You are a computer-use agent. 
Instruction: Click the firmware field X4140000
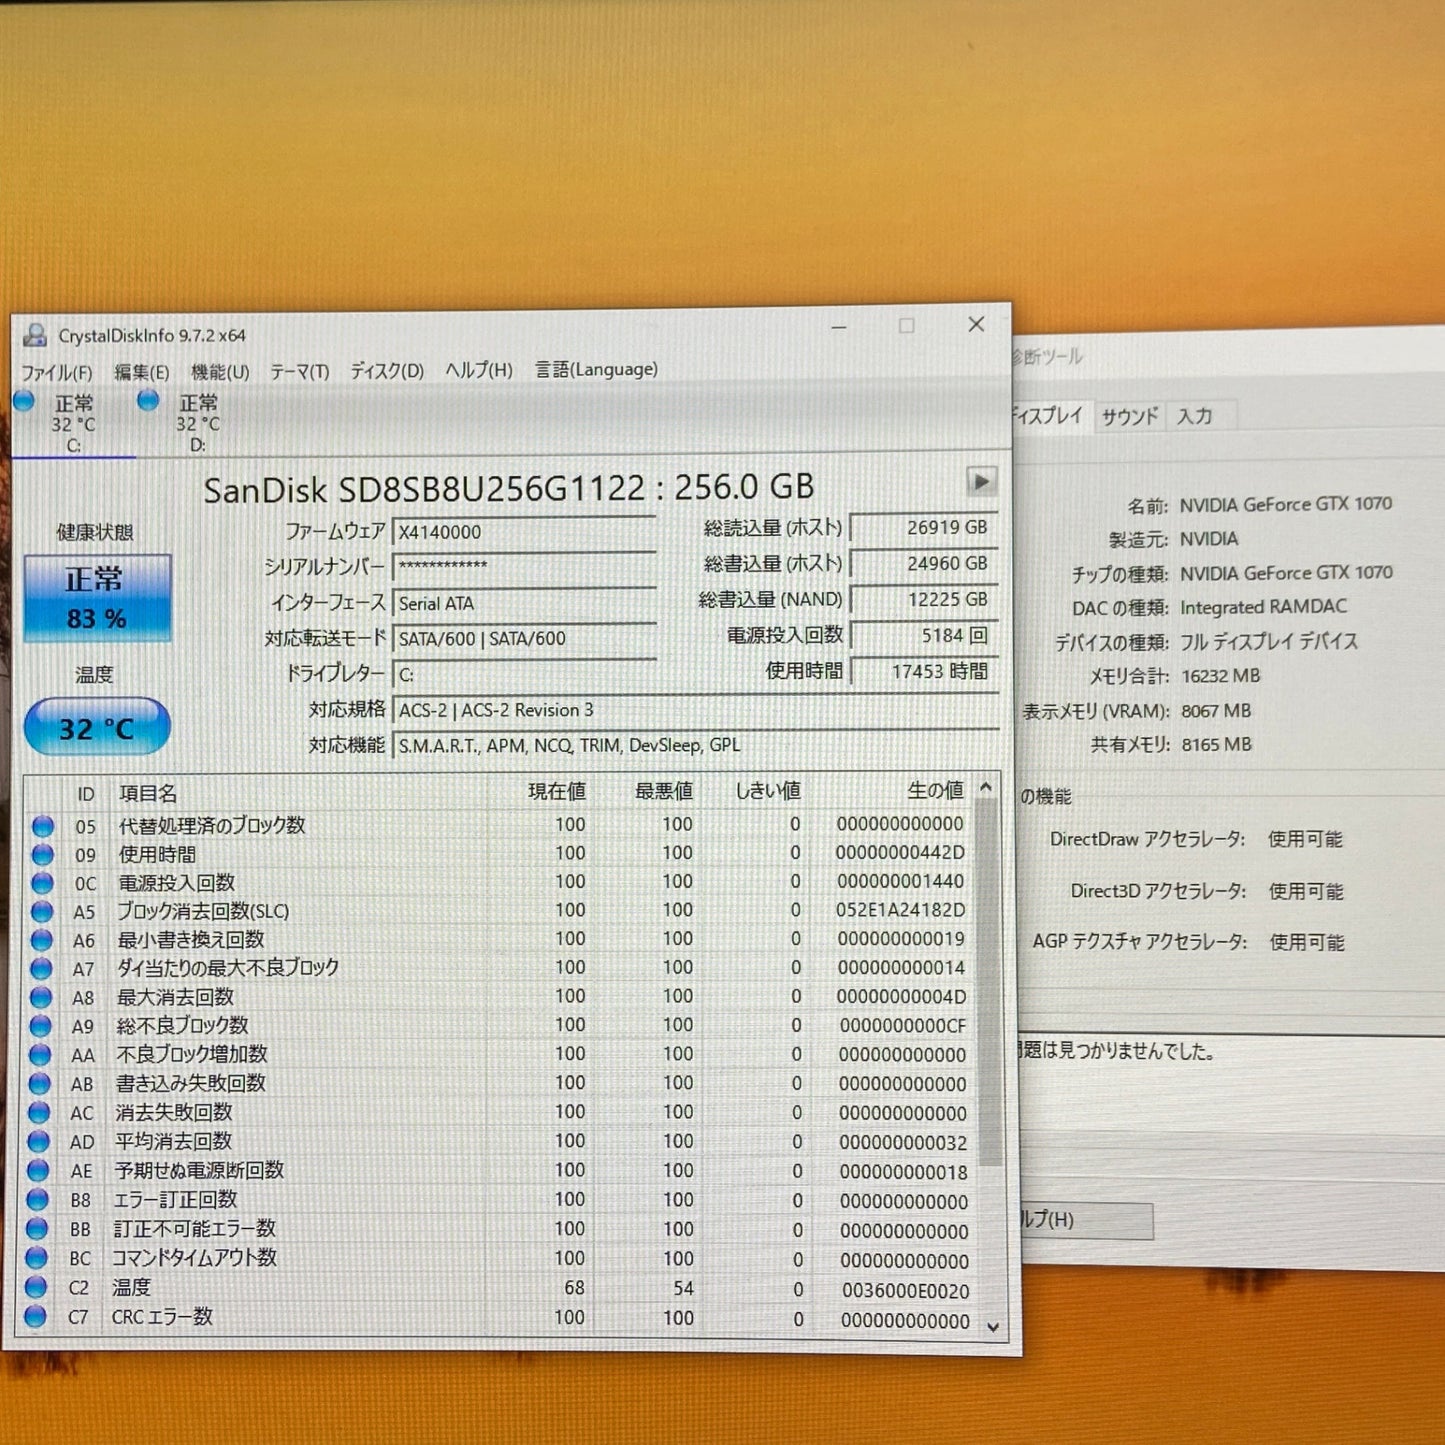(524, 532)
